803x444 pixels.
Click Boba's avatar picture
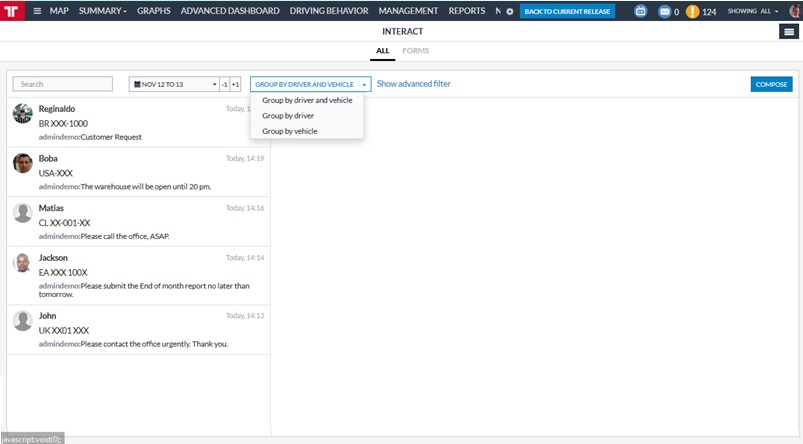[x=23, y=163]
